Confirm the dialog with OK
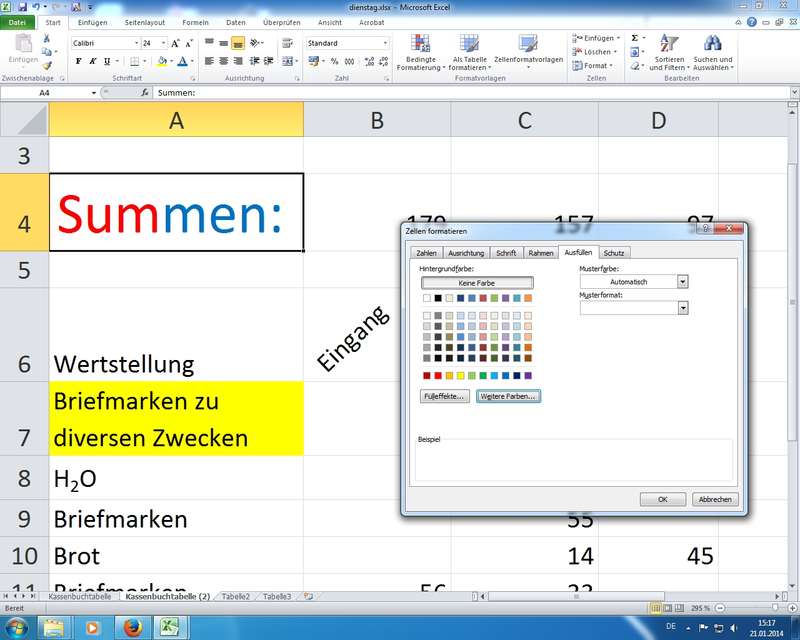The height and width of the screenshot is (640, 800). 663,499
